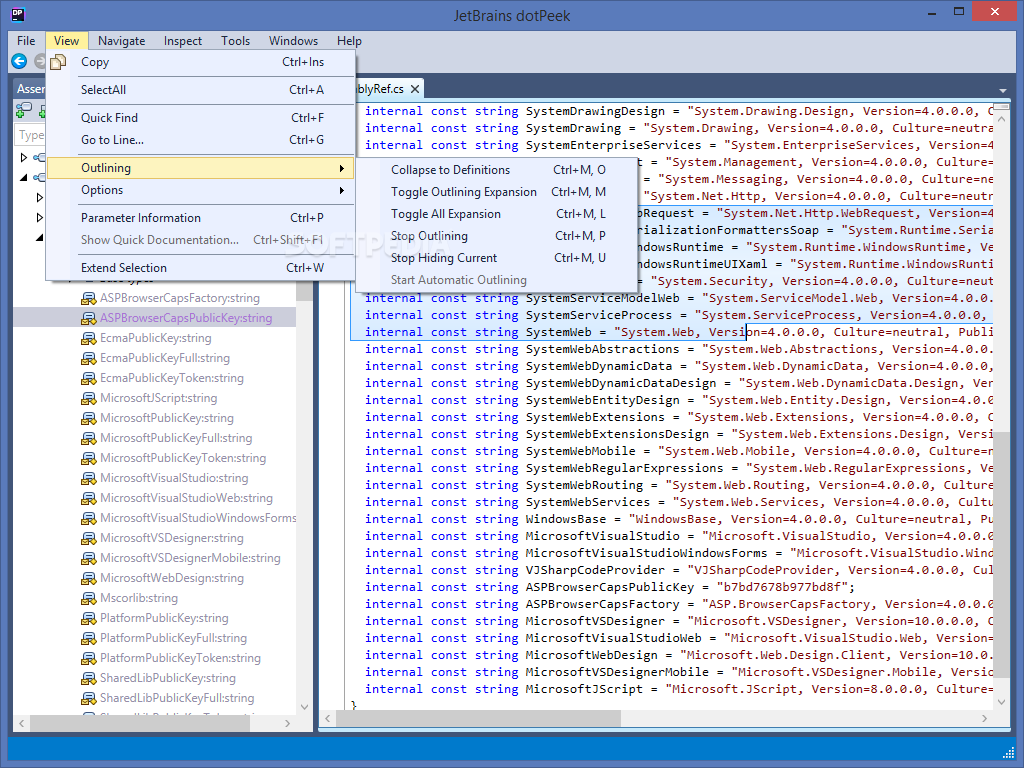The width and height of the screenshot is (1024, 768).
Task: Choose Go to Line... menu entry
Action: [x=201, y=140]
